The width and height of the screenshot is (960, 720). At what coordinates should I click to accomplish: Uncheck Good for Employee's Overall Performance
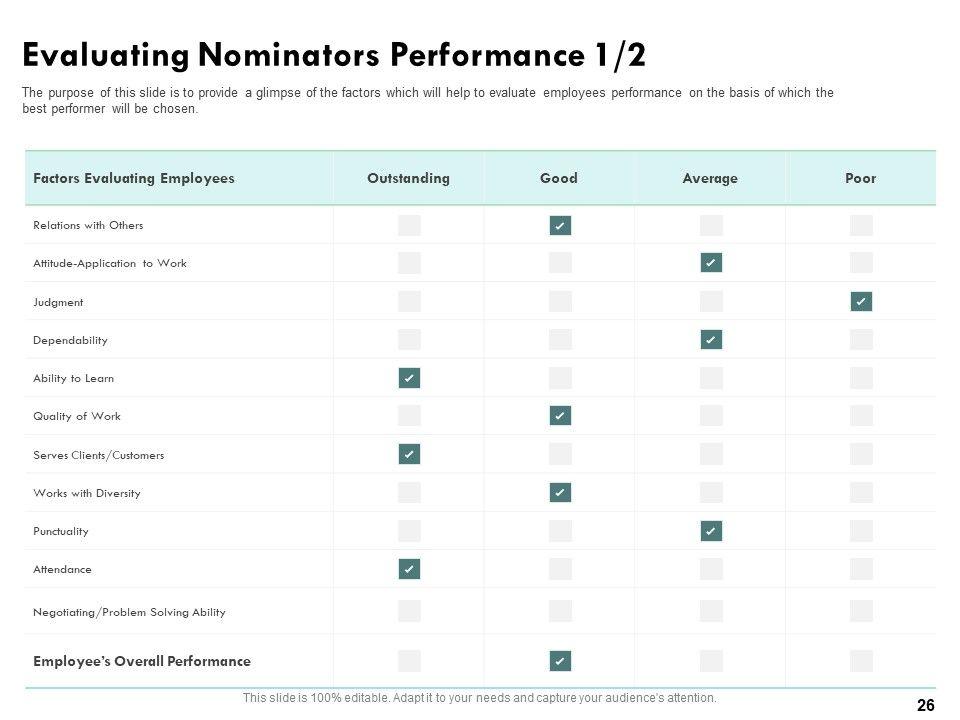pyautogui.click(x=560, y=661)
